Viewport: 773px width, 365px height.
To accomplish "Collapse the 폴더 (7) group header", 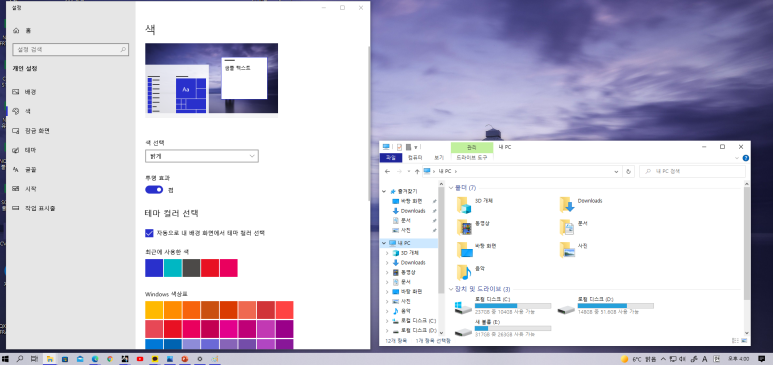I will tap(452, 188).
